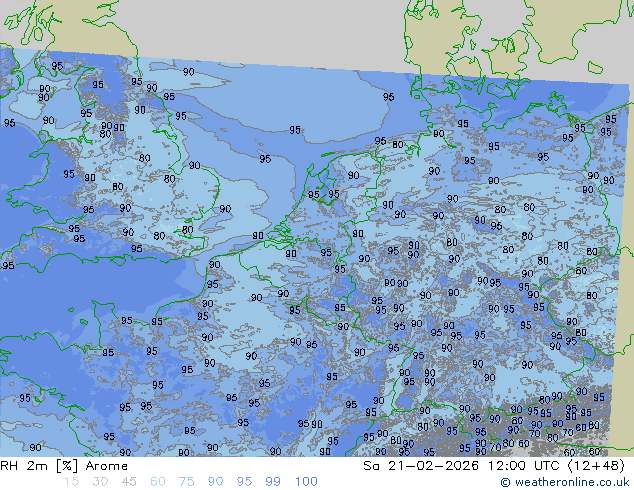Open the weatheronline.co.uk copyright link
The width and height of the screenshot is (634, 490).
(x=565, y=482)
